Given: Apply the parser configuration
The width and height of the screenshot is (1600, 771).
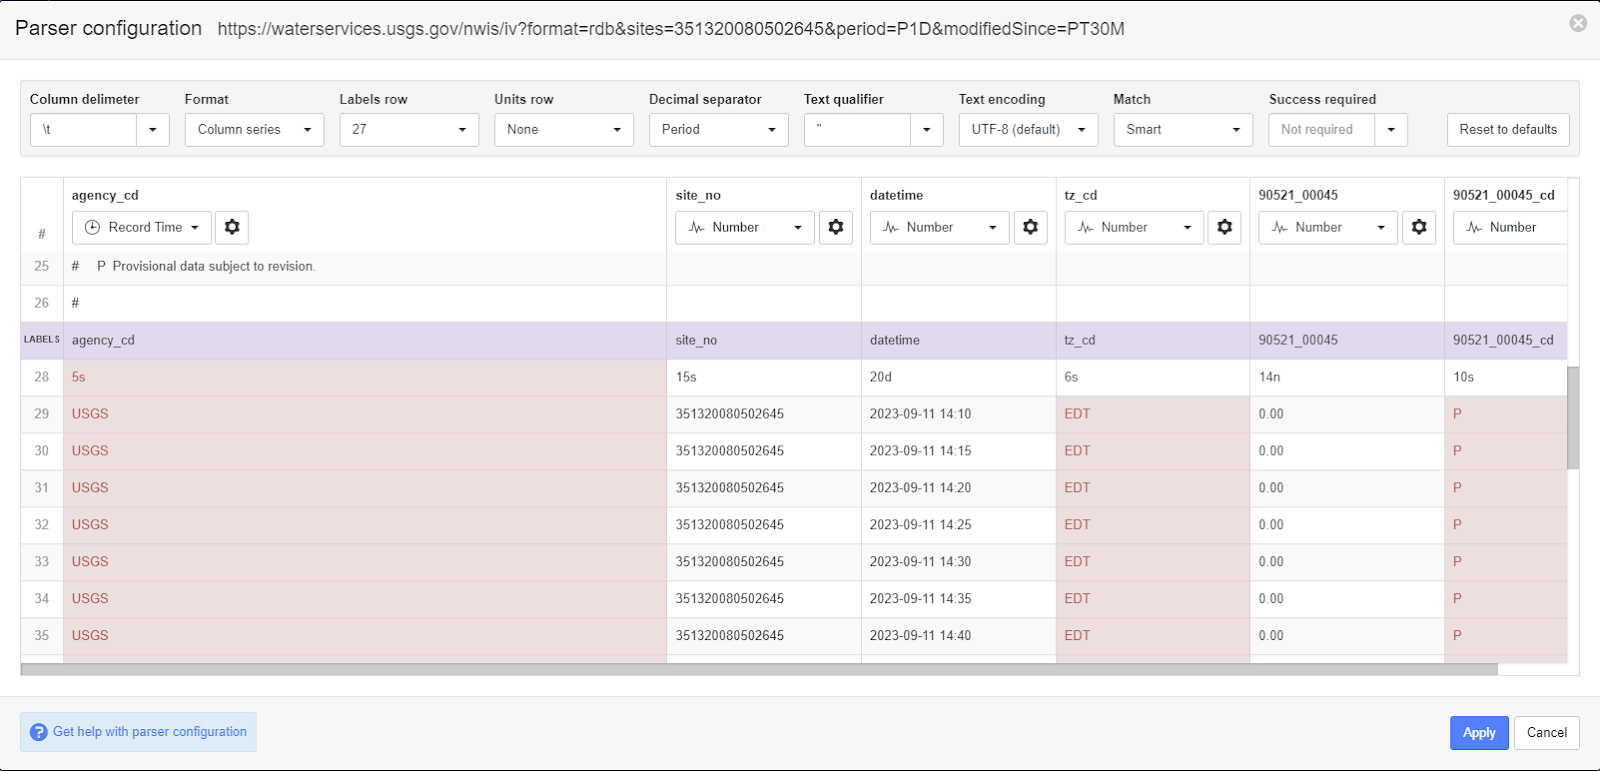Looking at the screenshot, I should pos(1479,733).
